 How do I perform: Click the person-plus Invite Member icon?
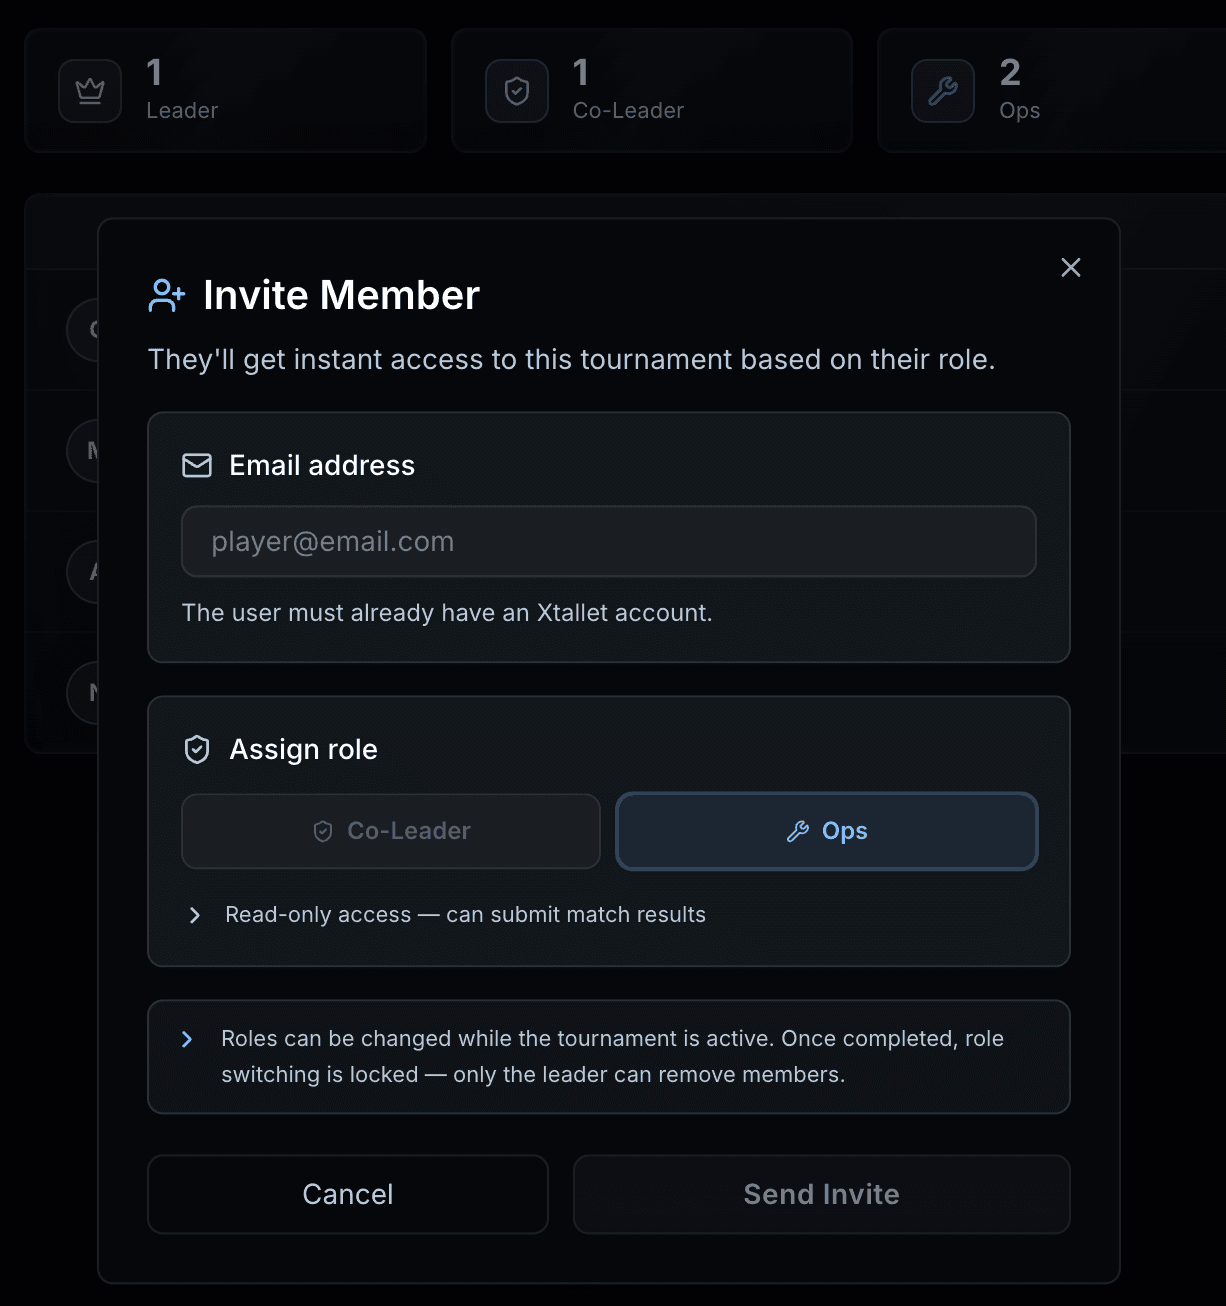tap(166, 294)
